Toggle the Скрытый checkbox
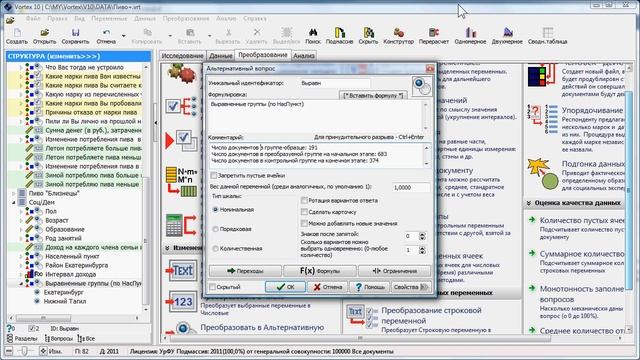Image resolution: width=640 pixels, height=360 pixels. pos(213,287)
